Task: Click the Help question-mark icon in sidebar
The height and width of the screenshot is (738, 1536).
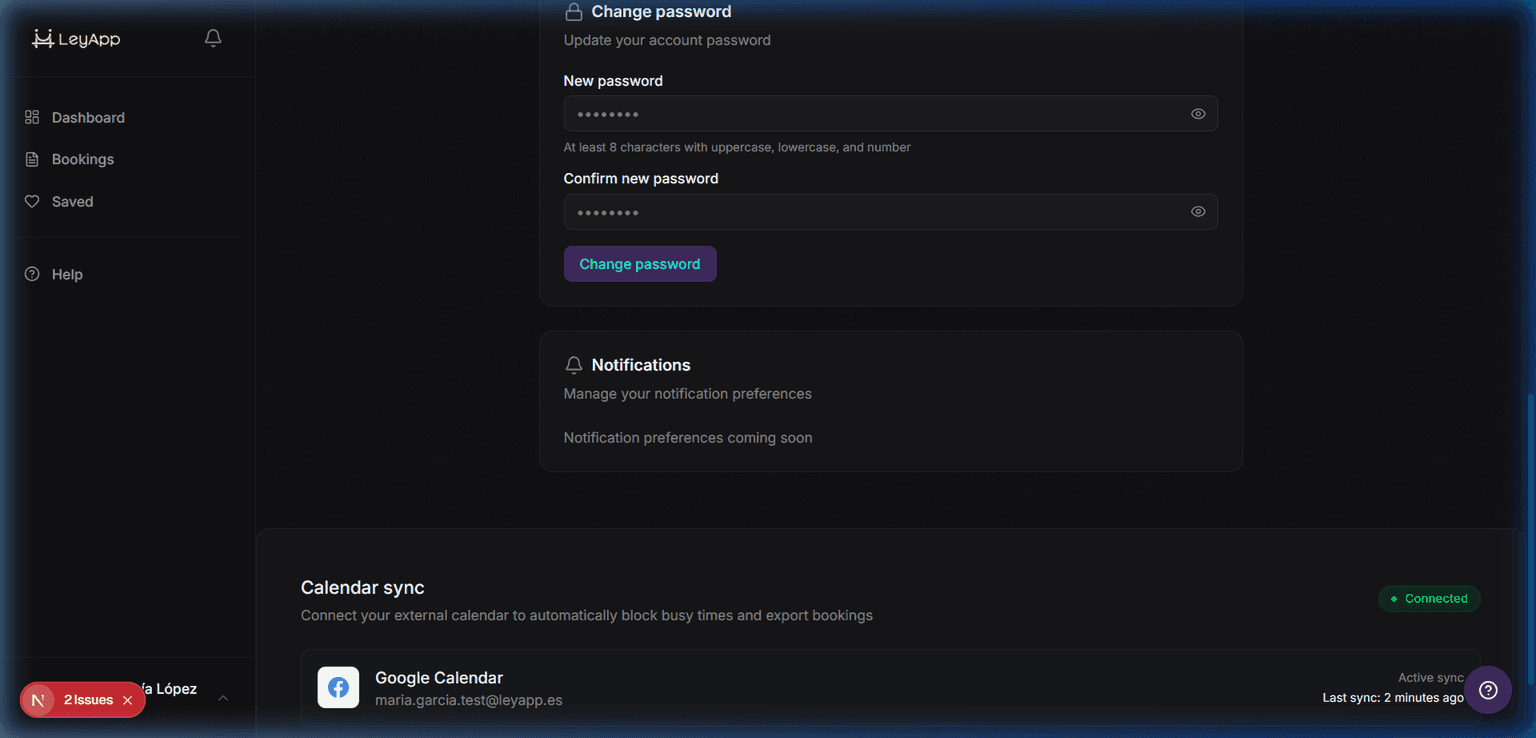Action: (31, 273)
